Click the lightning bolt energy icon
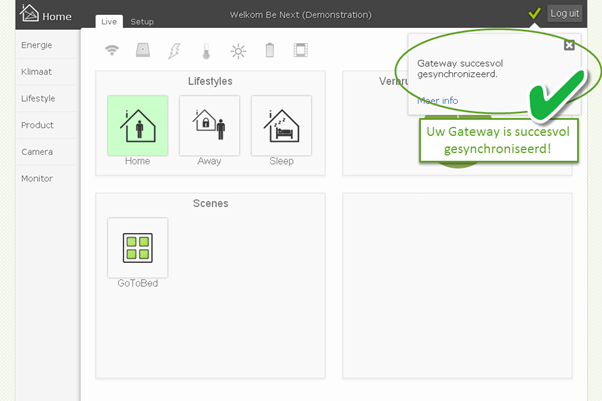Viewport: 602px width, 401px height. click(x=174, y=51)
